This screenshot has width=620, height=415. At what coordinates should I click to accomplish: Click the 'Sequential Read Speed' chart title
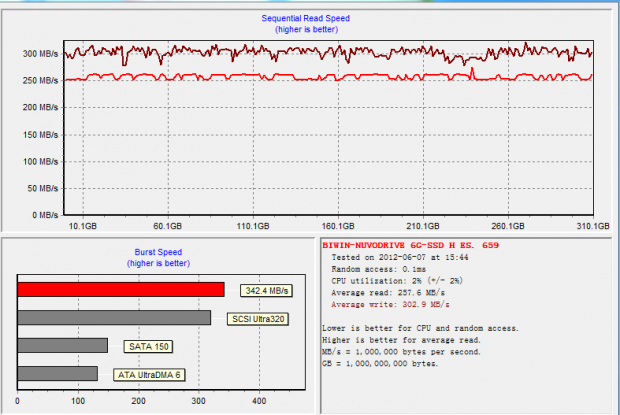pos(305,18)
